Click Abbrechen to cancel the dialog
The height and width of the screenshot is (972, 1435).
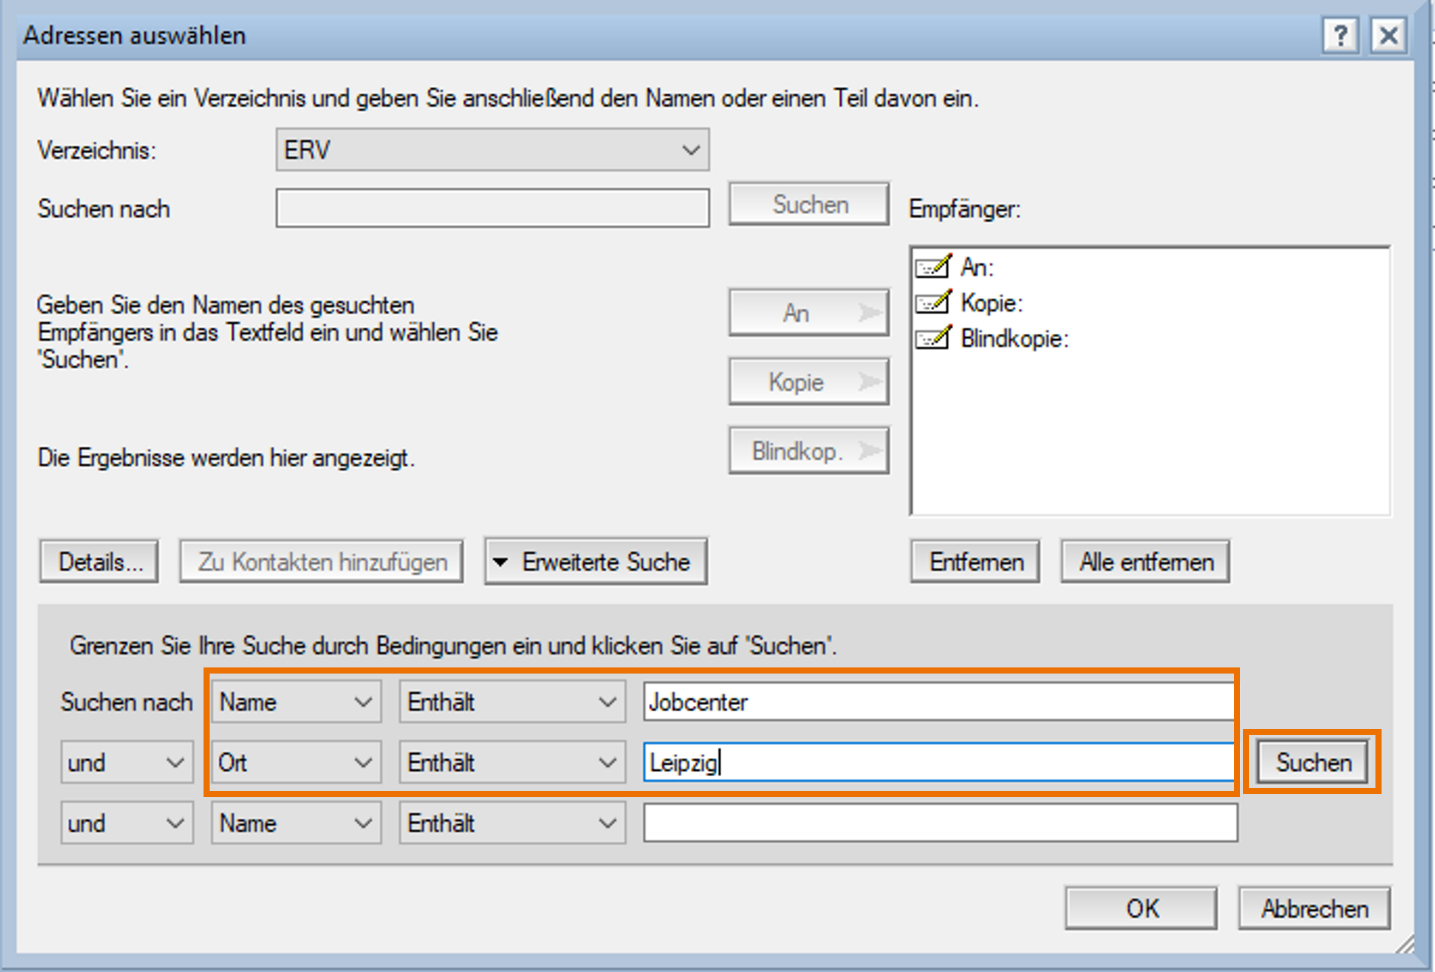[1314, 909]
